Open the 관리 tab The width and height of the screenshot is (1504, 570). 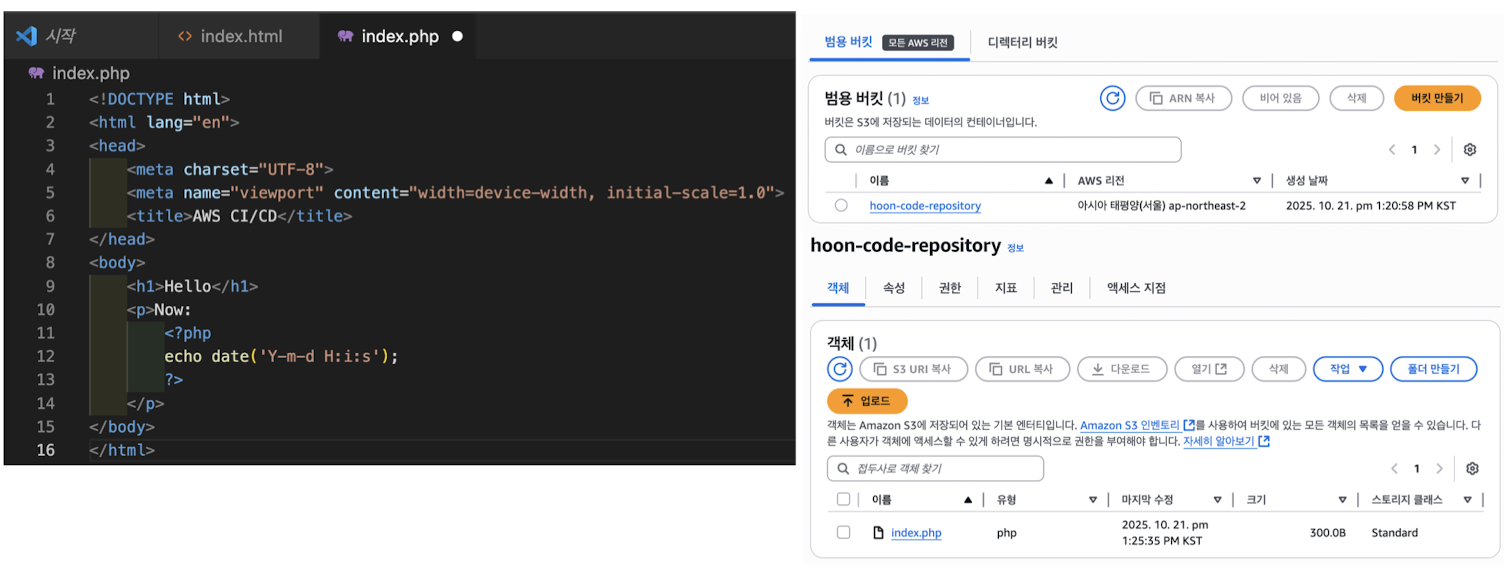[1062, 288]
